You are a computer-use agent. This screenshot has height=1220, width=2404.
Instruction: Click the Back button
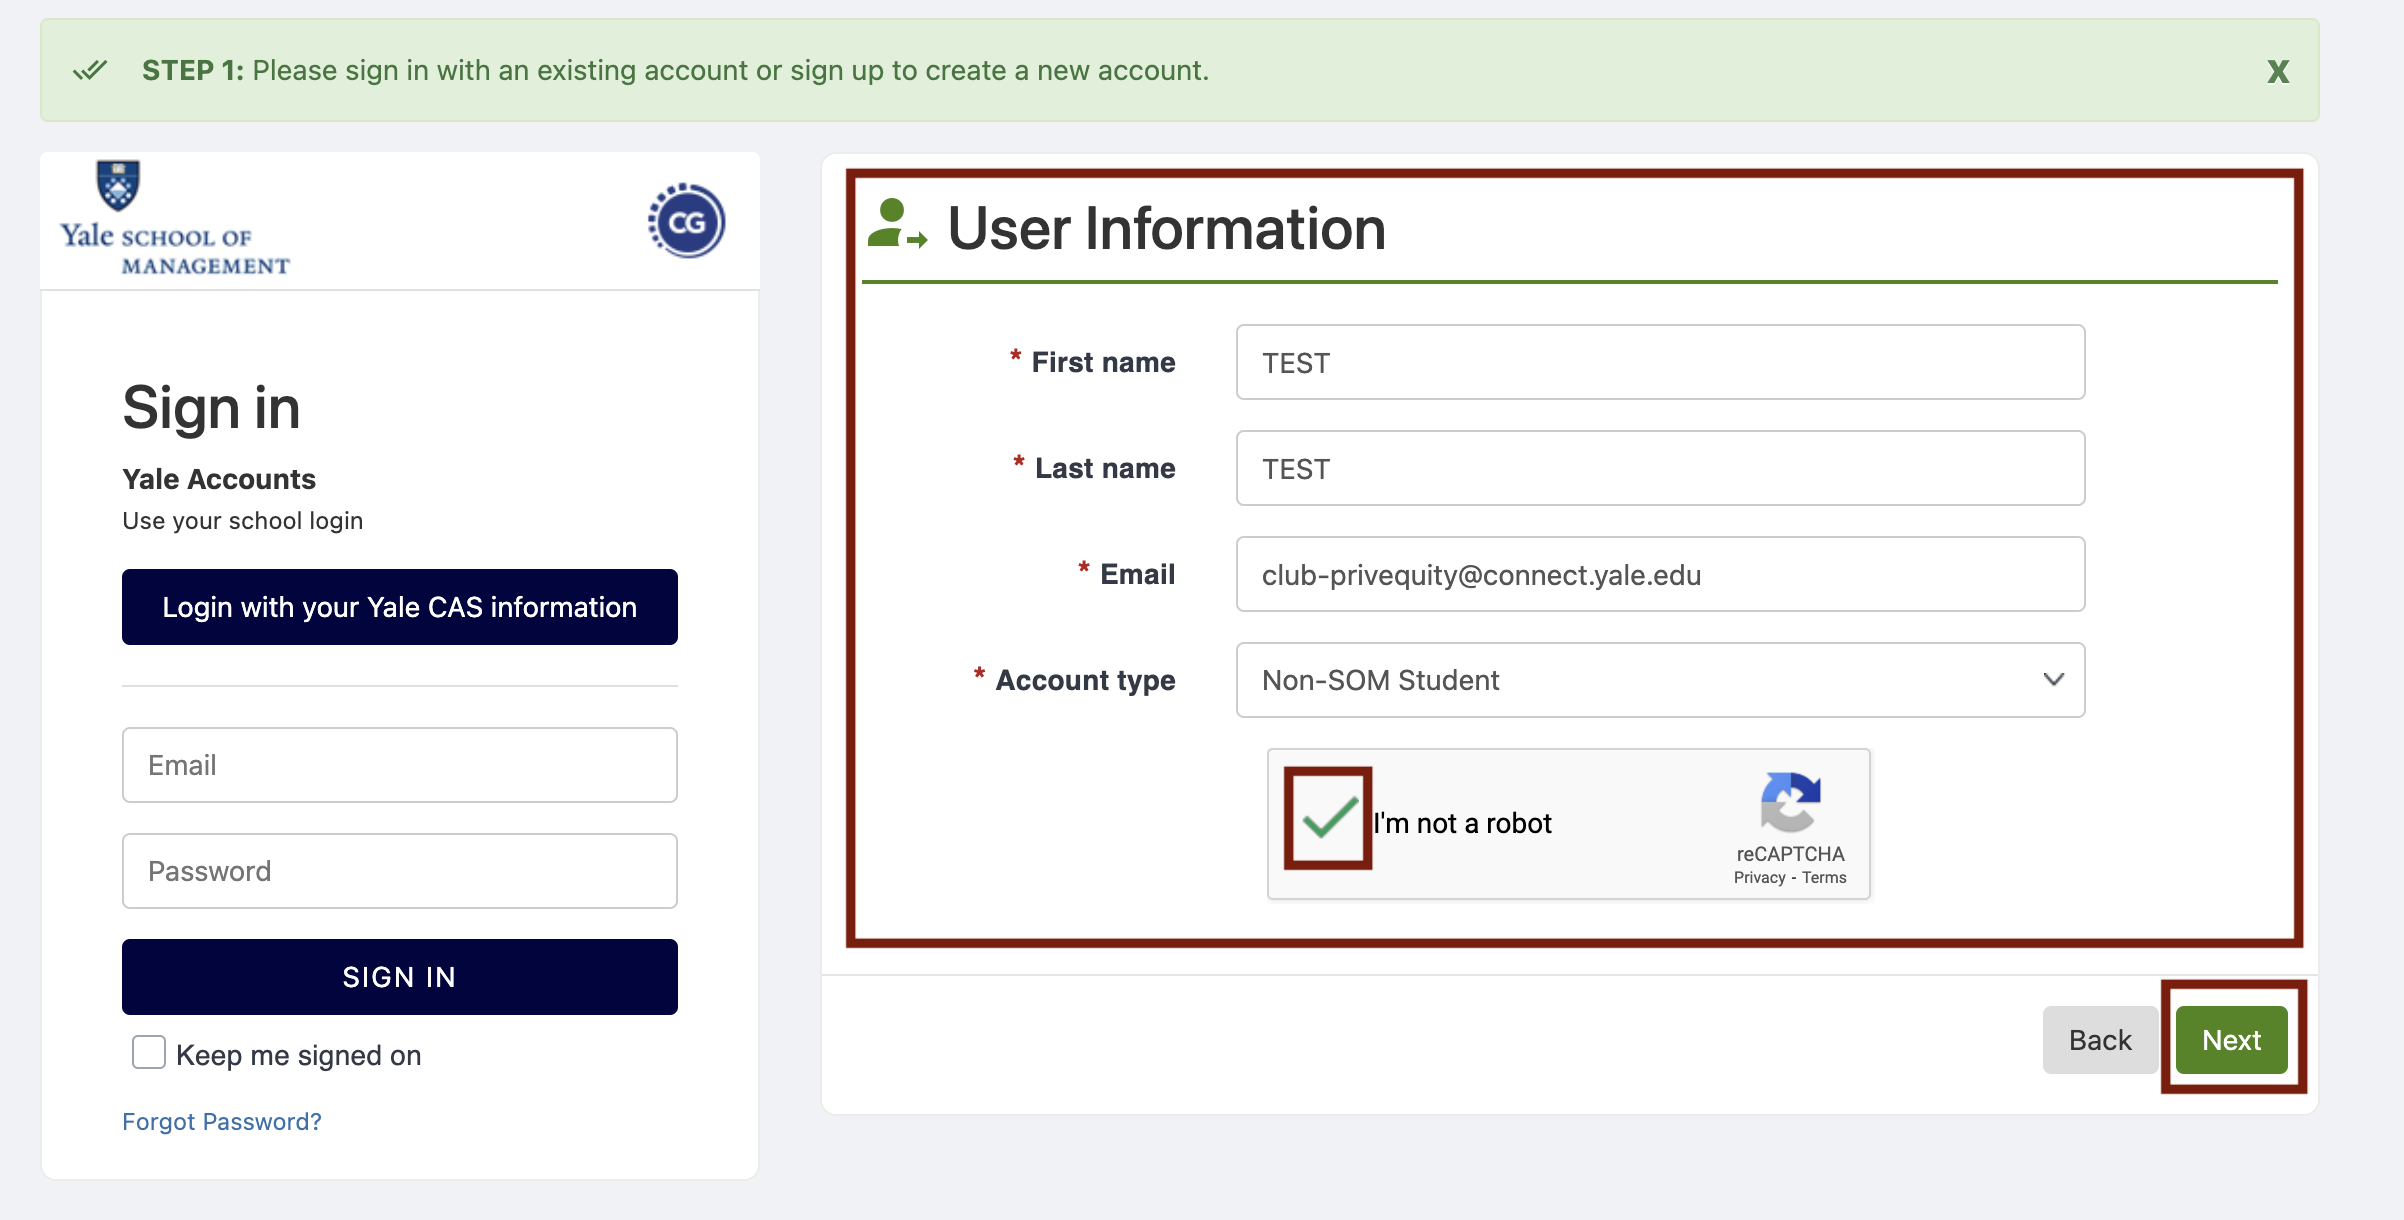pyautogui.click(x=2099, y=1040)
